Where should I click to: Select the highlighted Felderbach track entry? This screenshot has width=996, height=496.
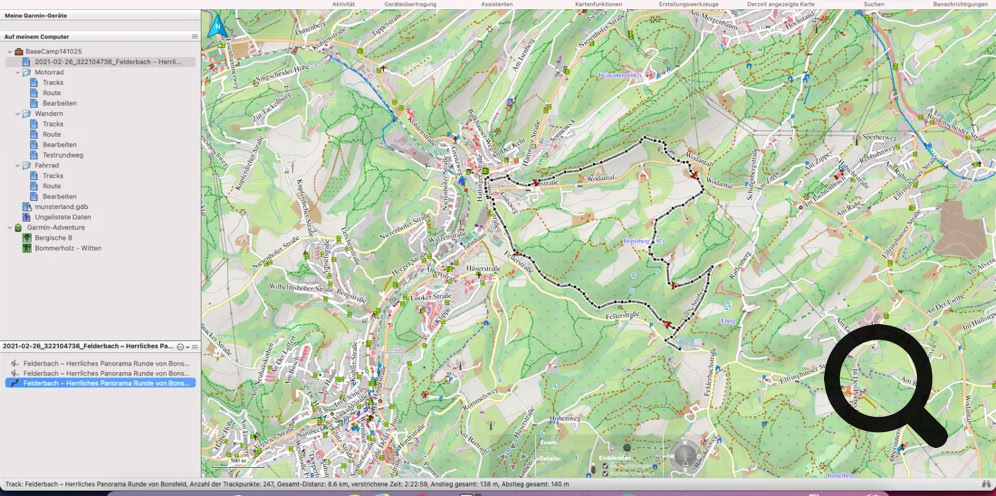click(x=106, y=383)
